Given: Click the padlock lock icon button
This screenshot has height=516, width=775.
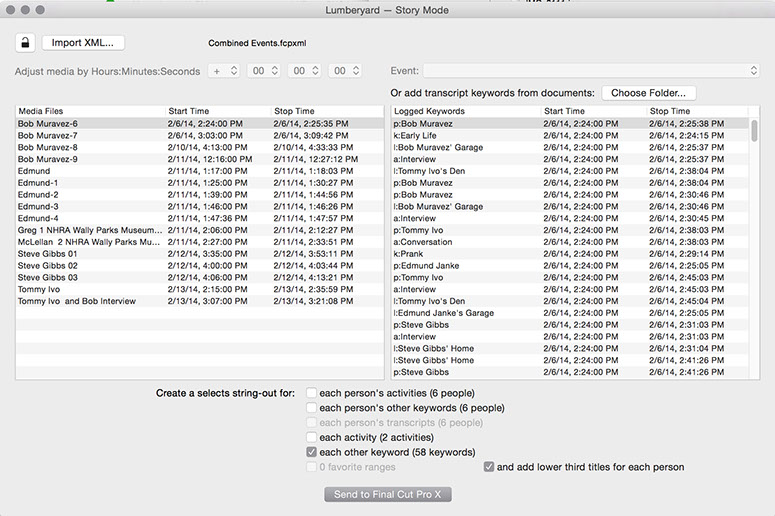Looking at the screenshot, I should click(x=25, y=43).
